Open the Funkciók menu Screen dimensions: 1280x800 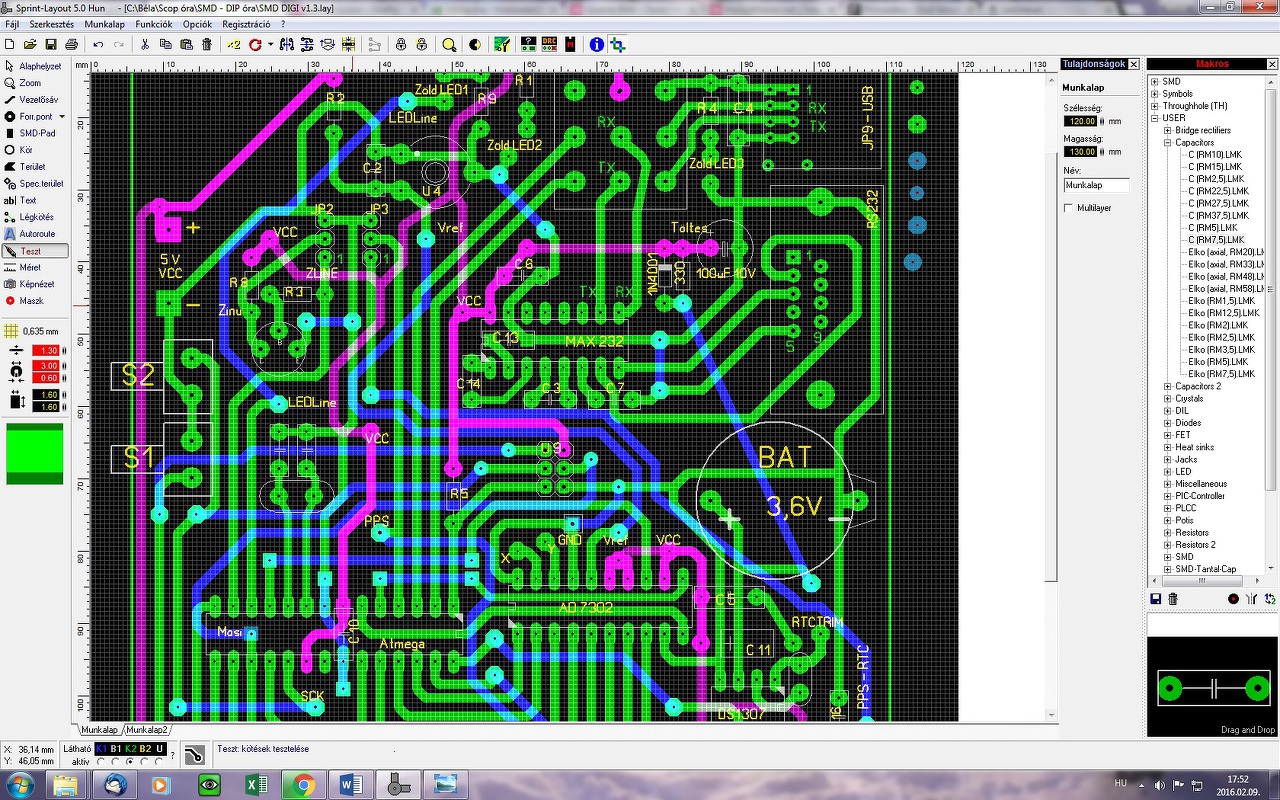(x=154, y=23)
